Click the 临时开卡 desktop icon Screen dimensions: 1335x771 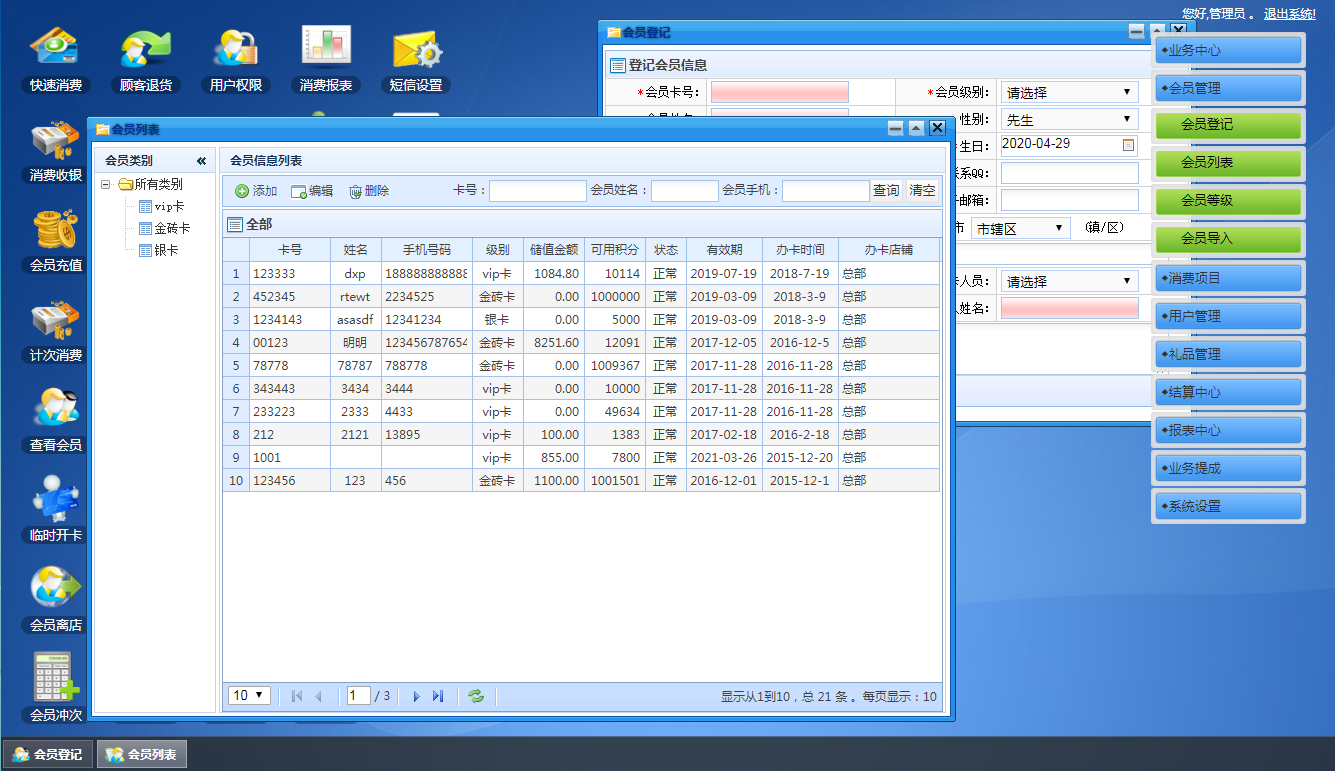(x=55, y=500)
